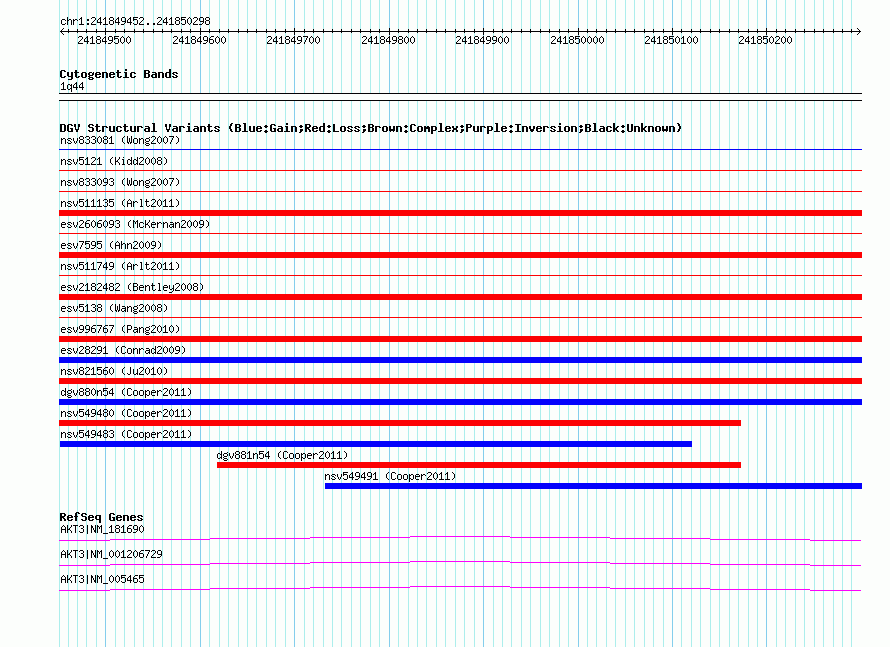
Task: Click the 241849600 ruler position label
Action: 199,40
